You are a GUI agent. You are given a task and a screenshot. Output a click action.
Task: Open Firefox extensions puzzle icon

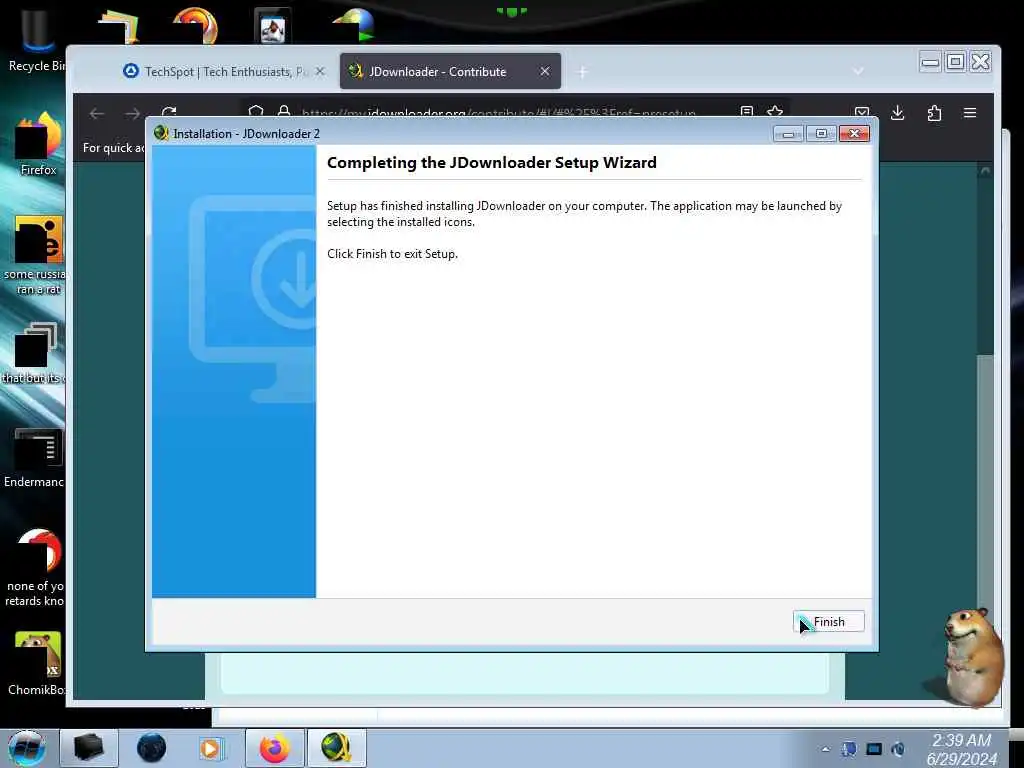935,112
